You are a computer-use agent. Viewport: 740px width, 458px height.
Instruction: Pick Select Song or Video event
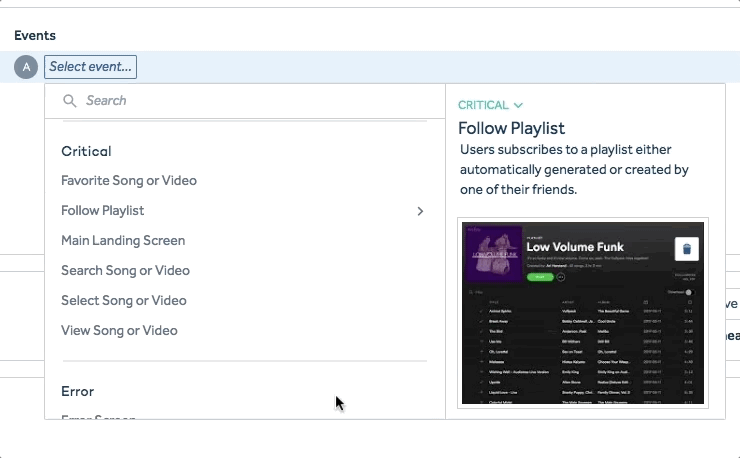point(124,300)
